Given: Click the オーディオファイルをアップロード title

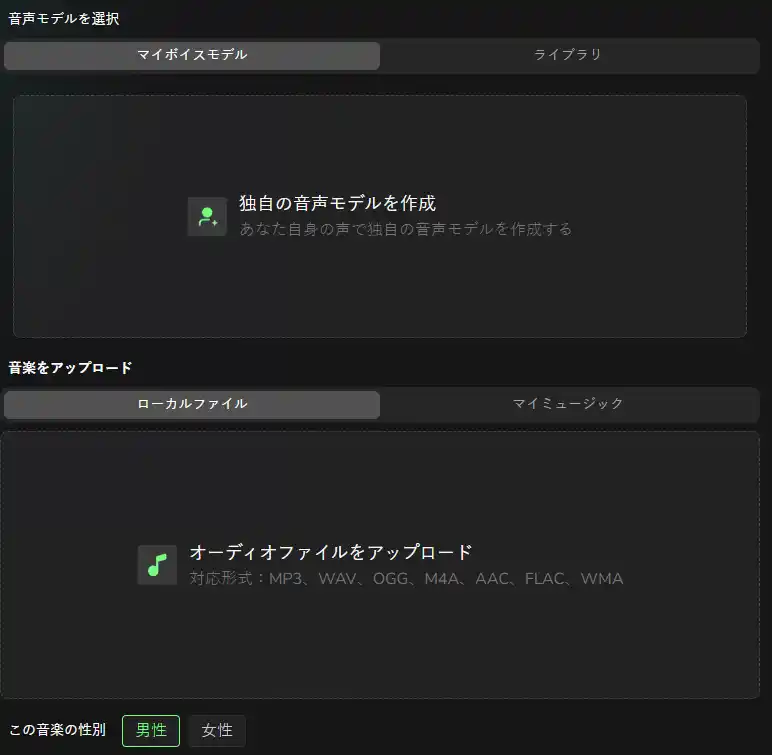Looking at the screenshot, I should [331, 552].
